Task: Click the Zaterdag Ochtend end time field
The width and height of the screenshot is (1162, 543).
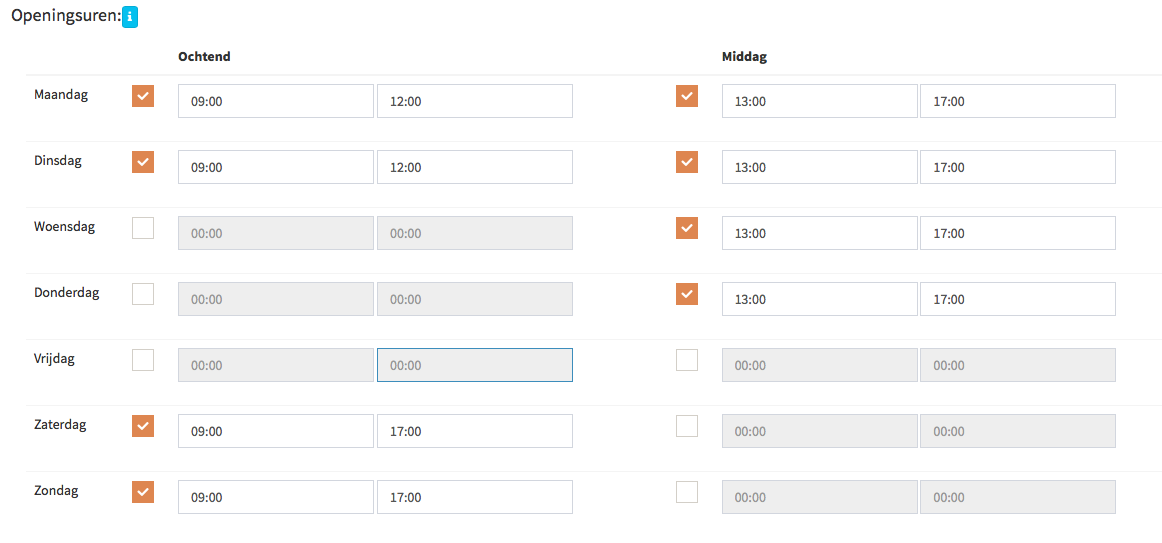Action: click(x=474, y=431)
